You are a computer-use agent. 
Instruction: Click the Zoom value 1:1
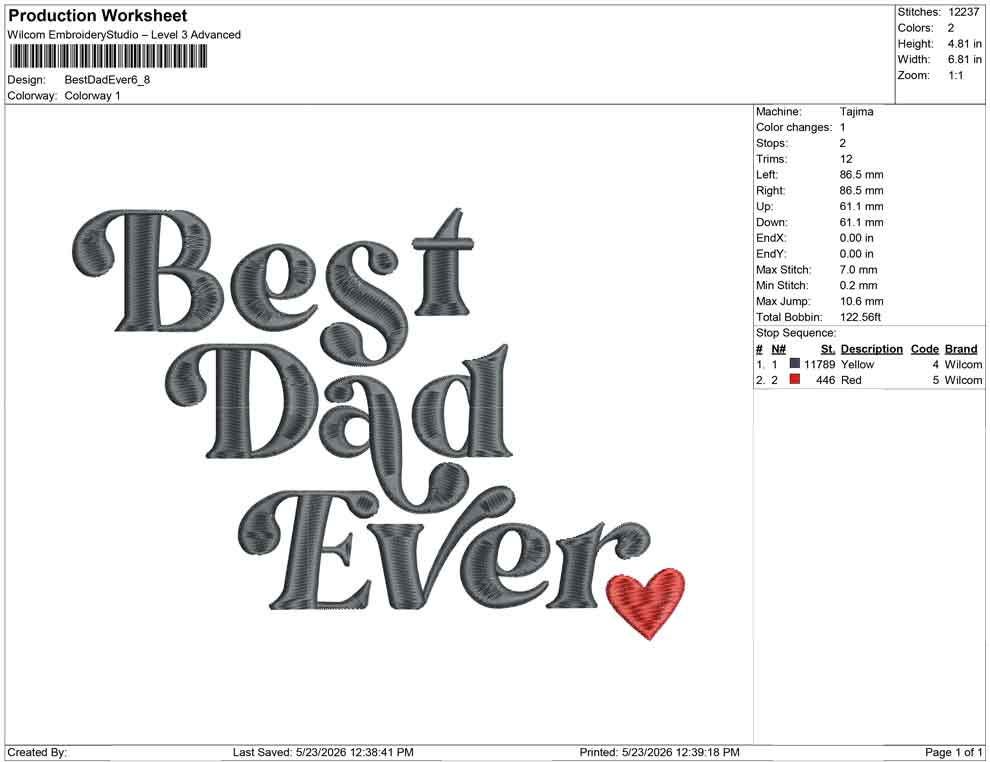tap(955, 75)
